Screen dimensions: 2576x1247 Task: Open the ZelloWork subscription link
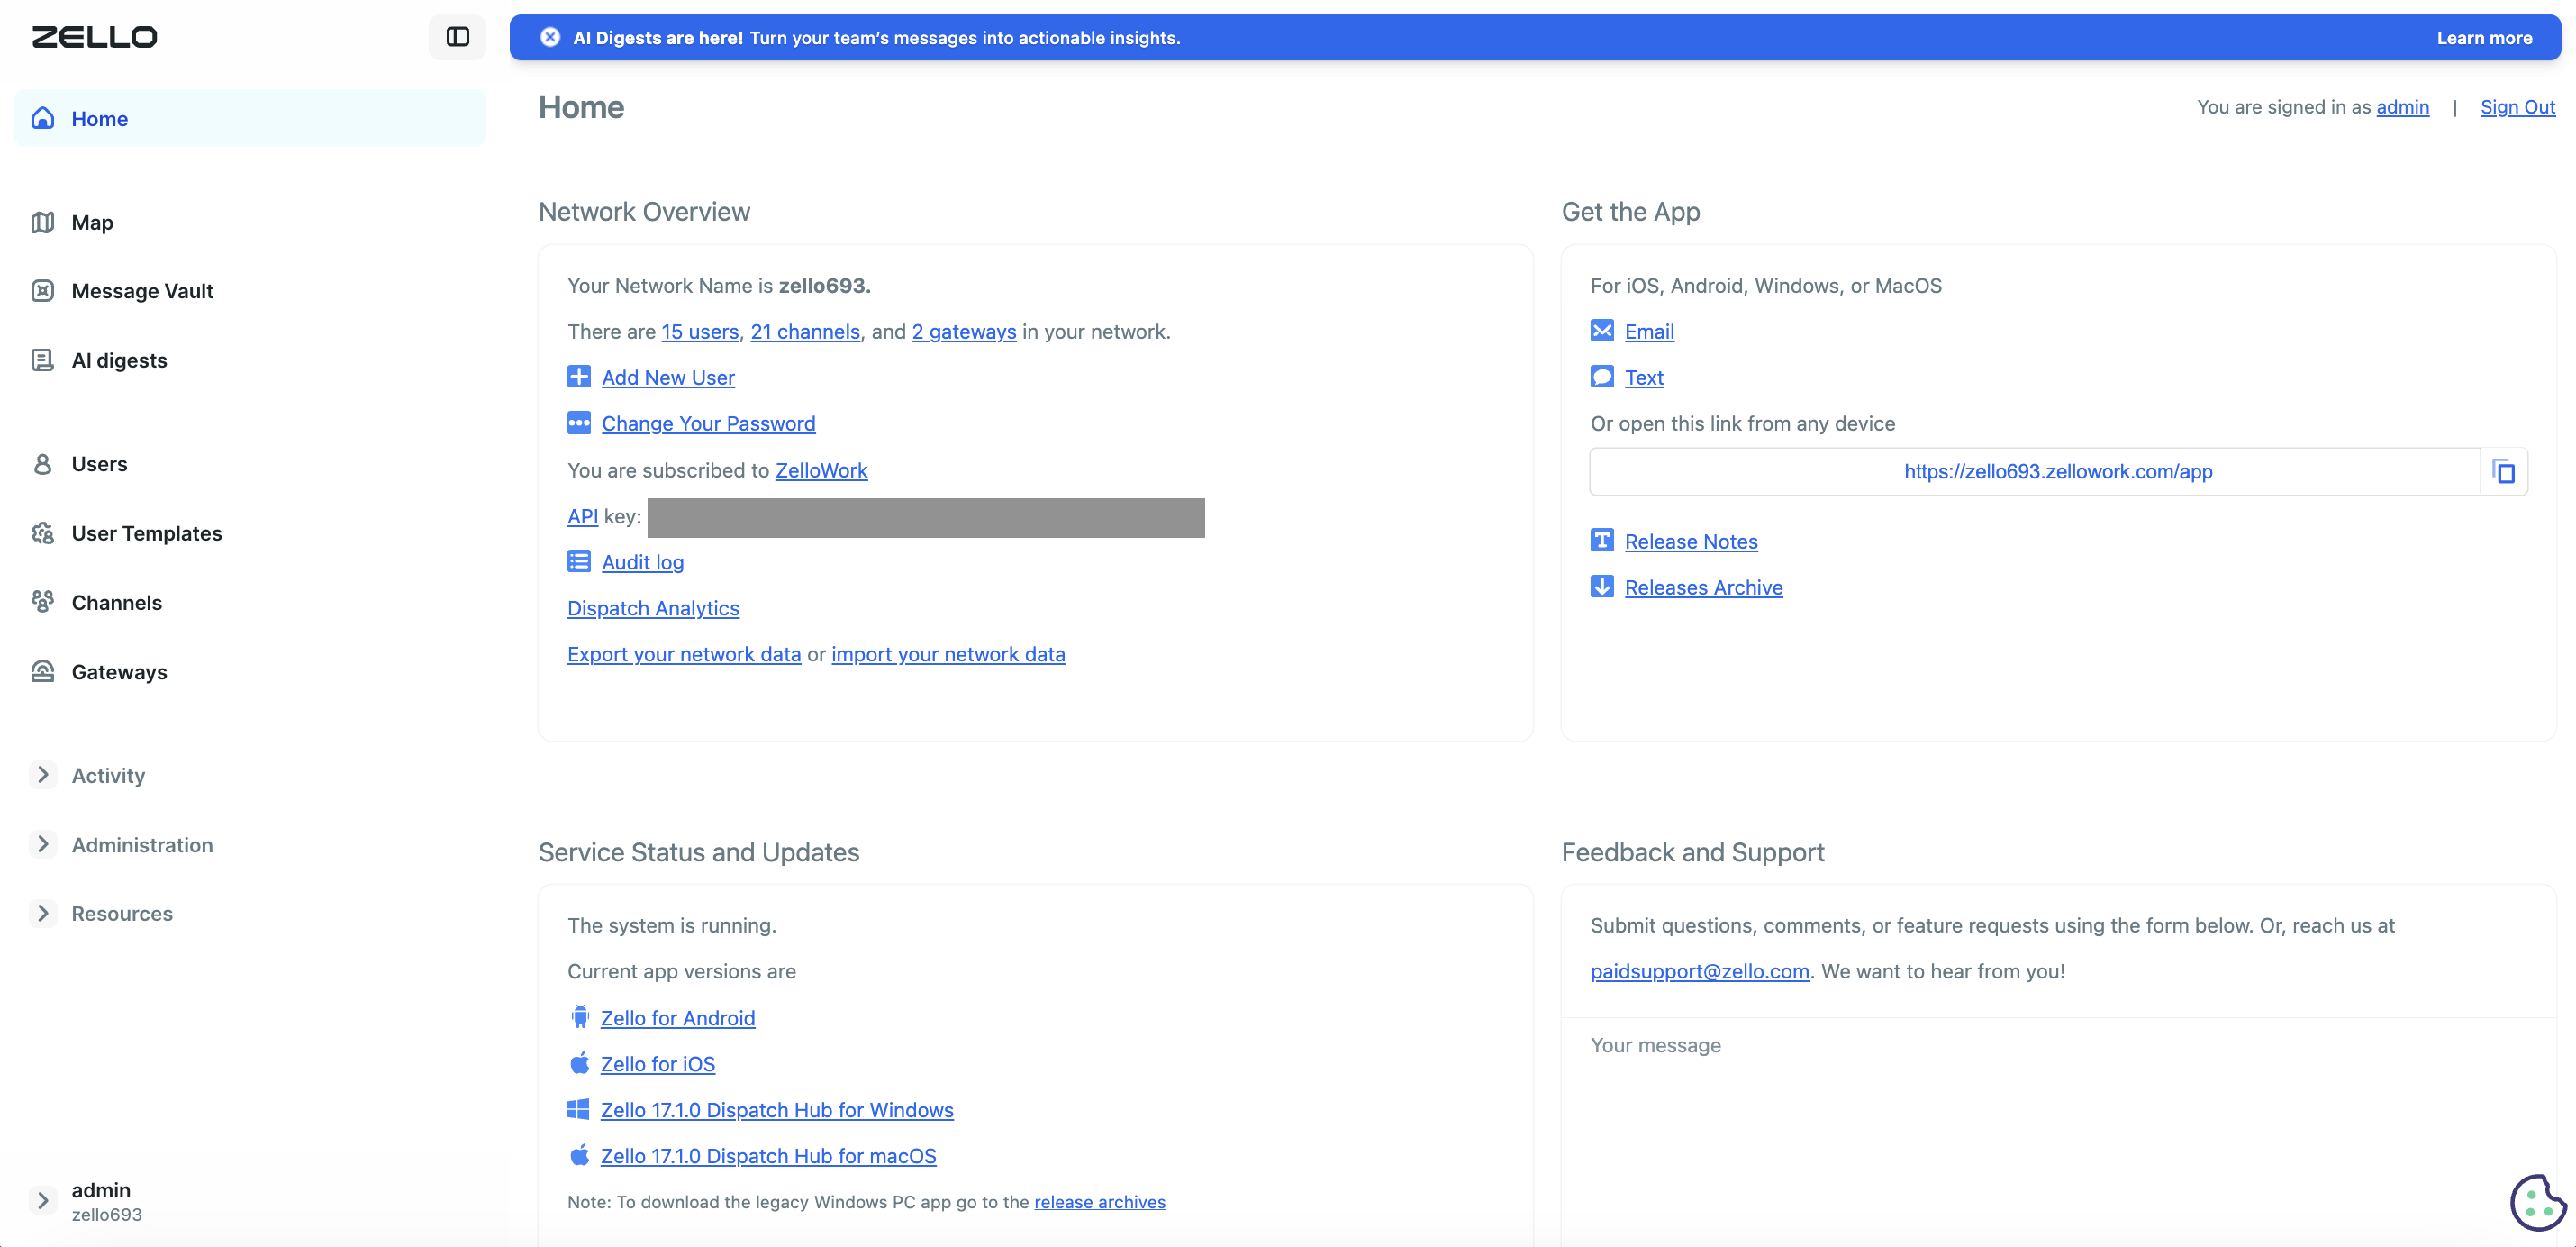click(821, 470)
